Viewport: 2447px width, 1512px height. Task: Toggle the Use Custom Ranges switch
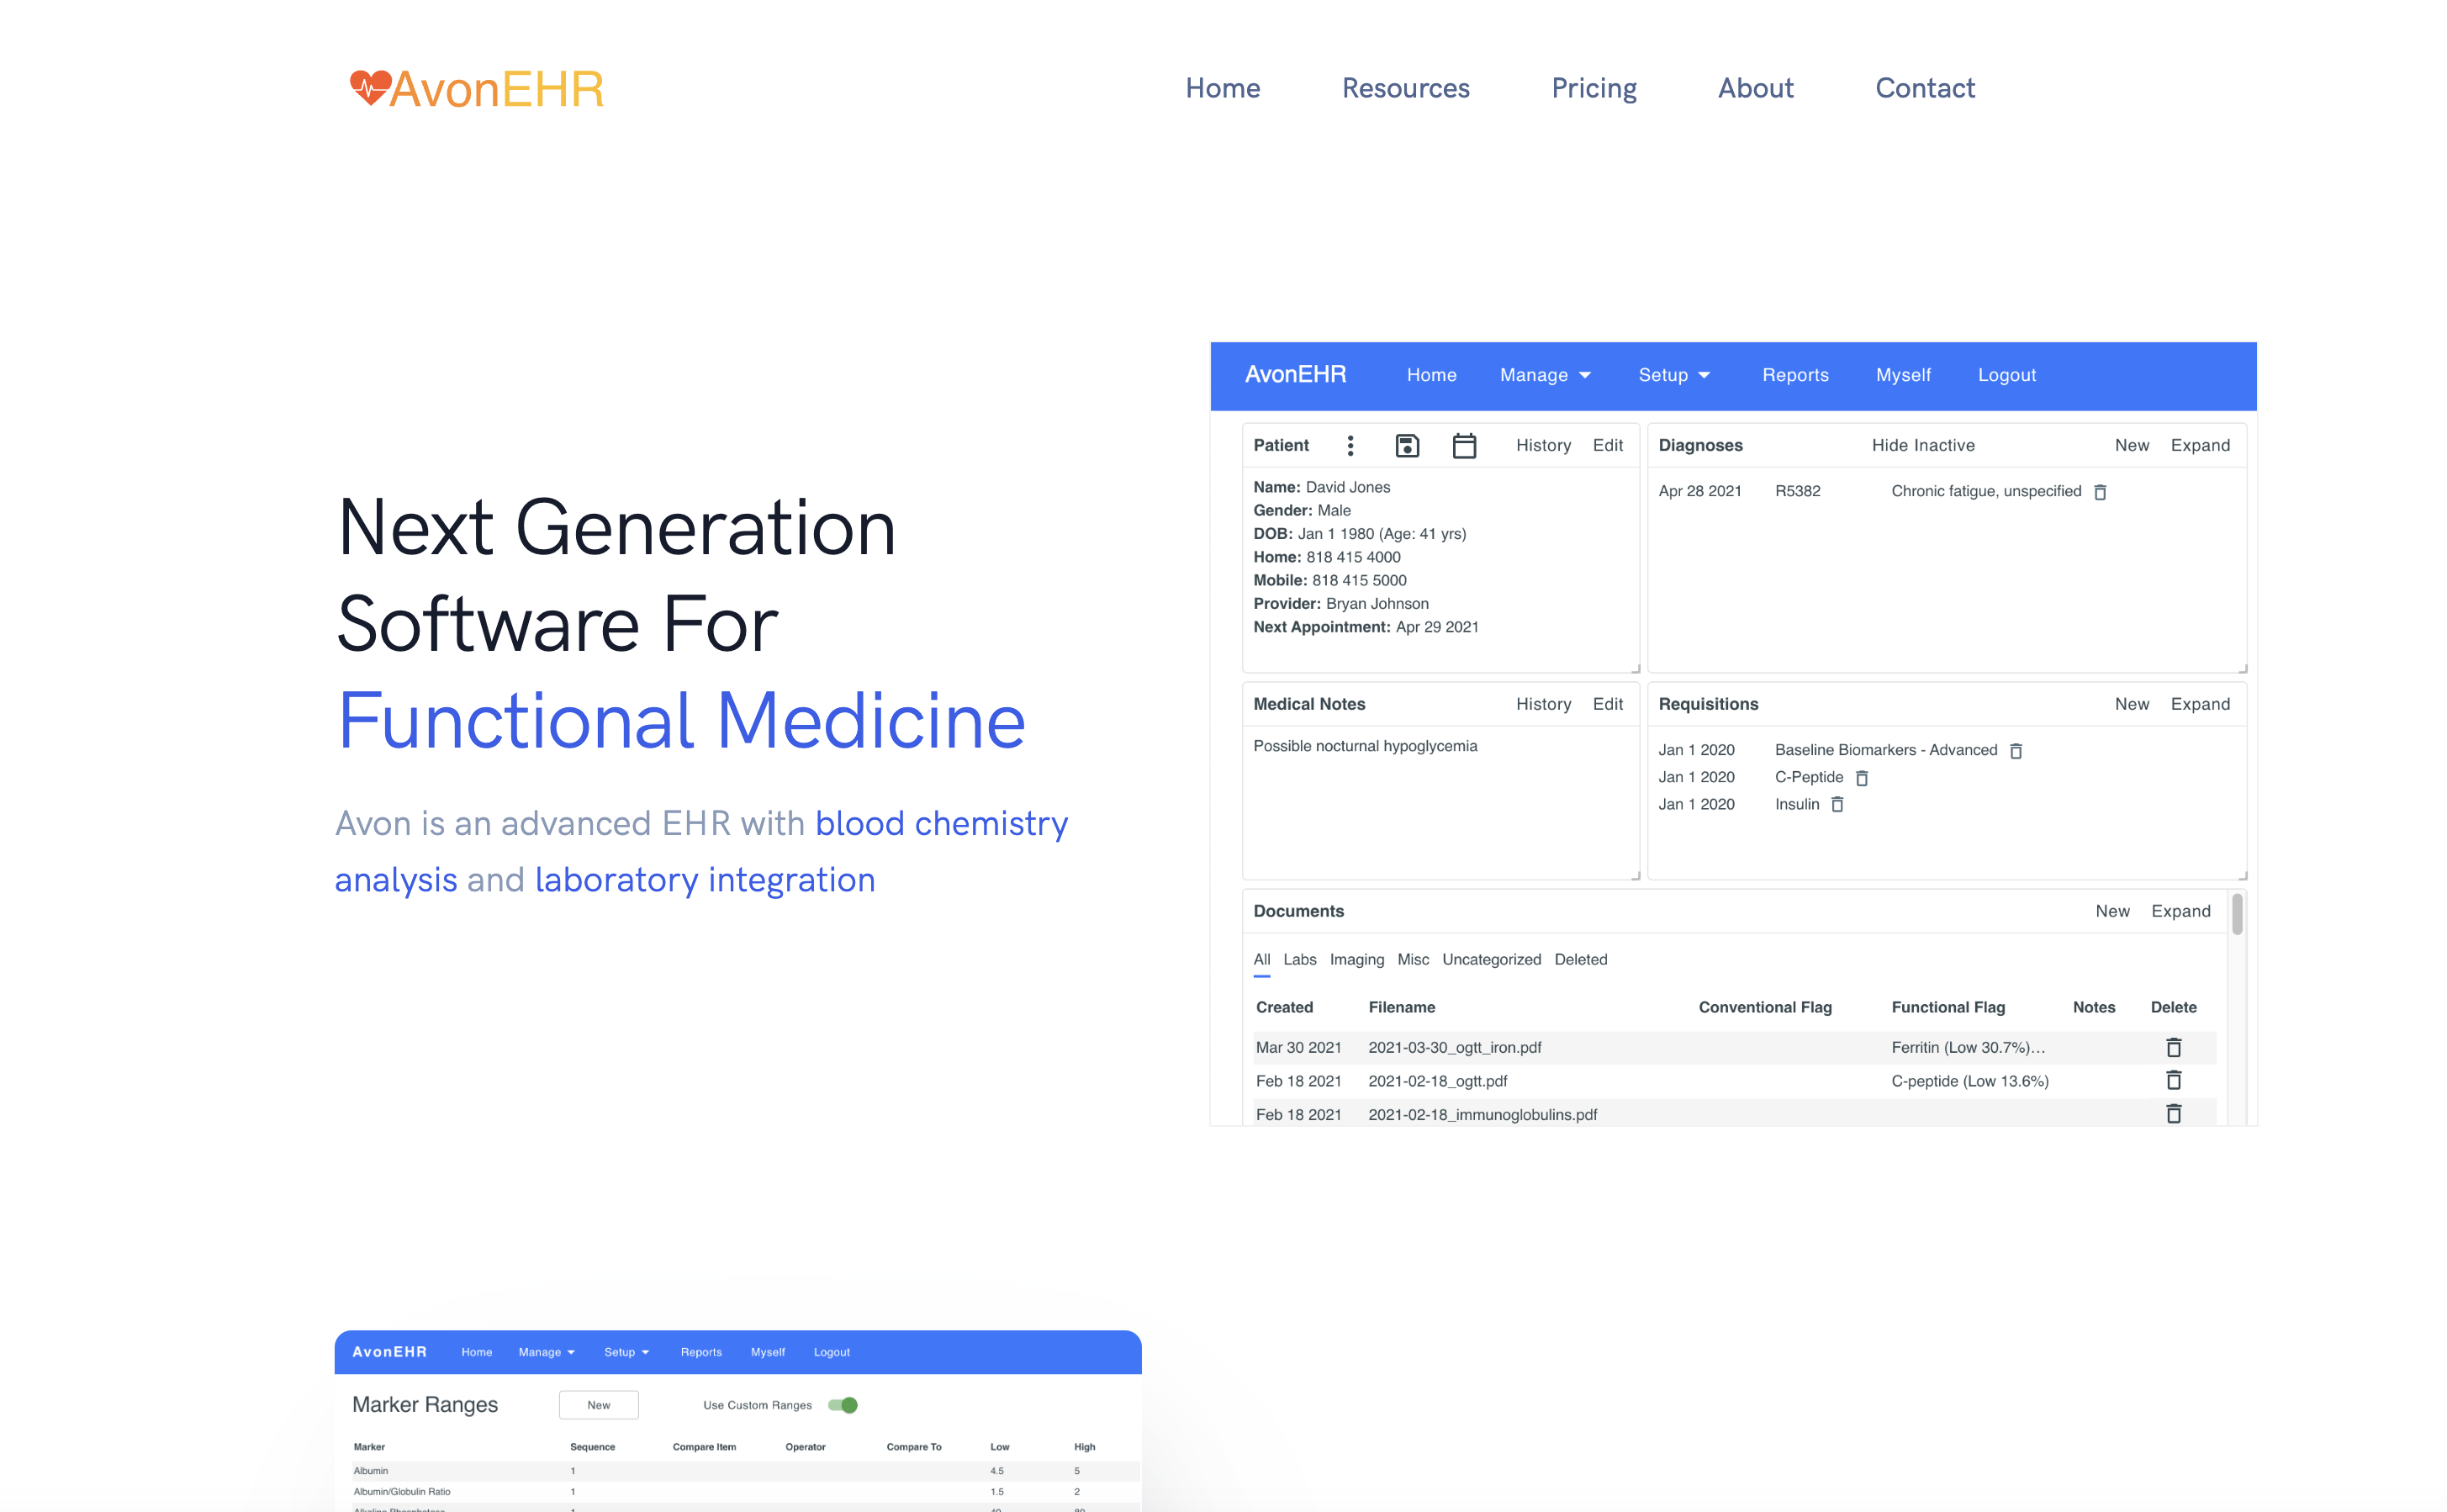(843, 1405)
